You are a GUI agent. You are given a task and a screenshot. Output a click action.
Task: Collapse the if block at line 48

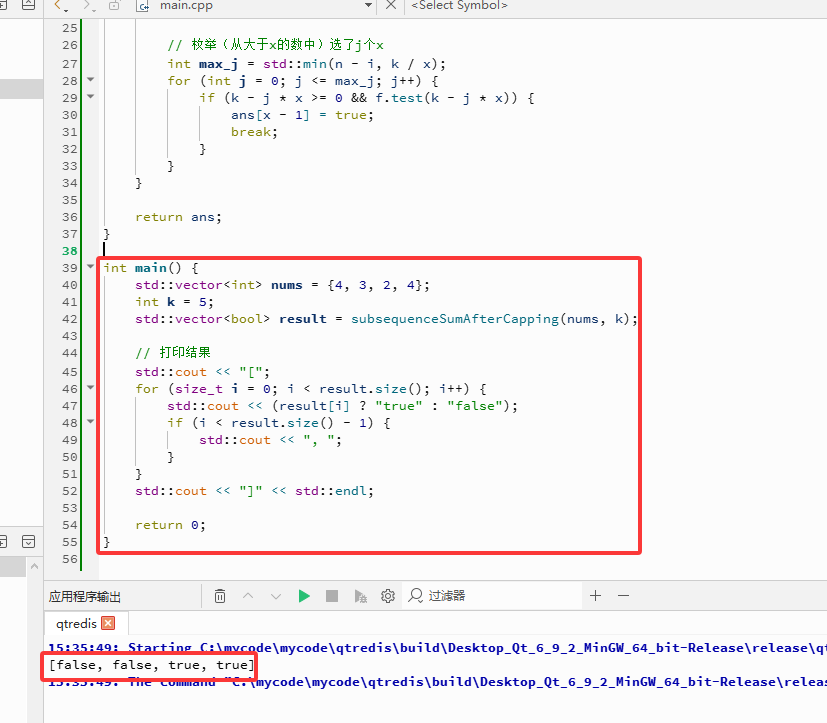(90, 421)
